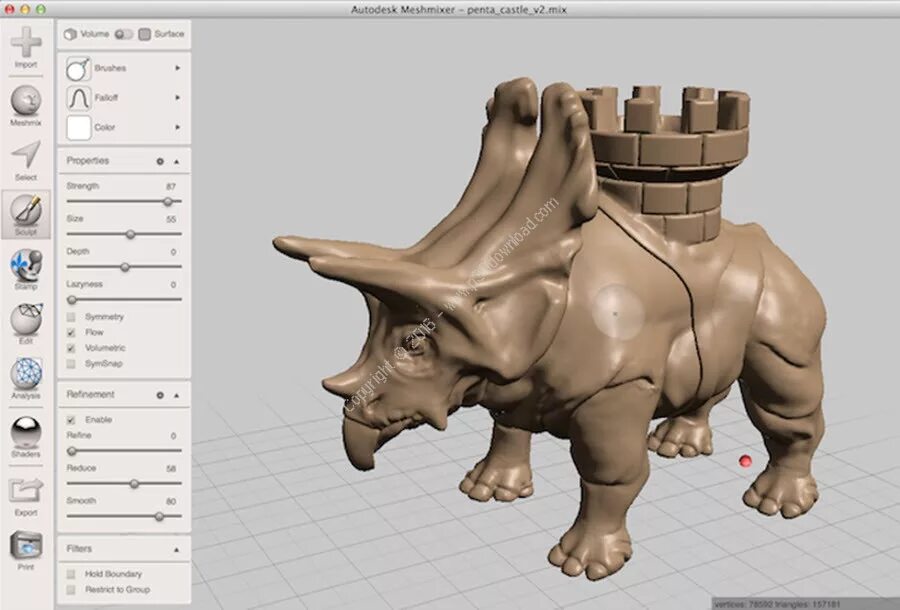
Task: Click the Color label
Action: click(104, 127)
